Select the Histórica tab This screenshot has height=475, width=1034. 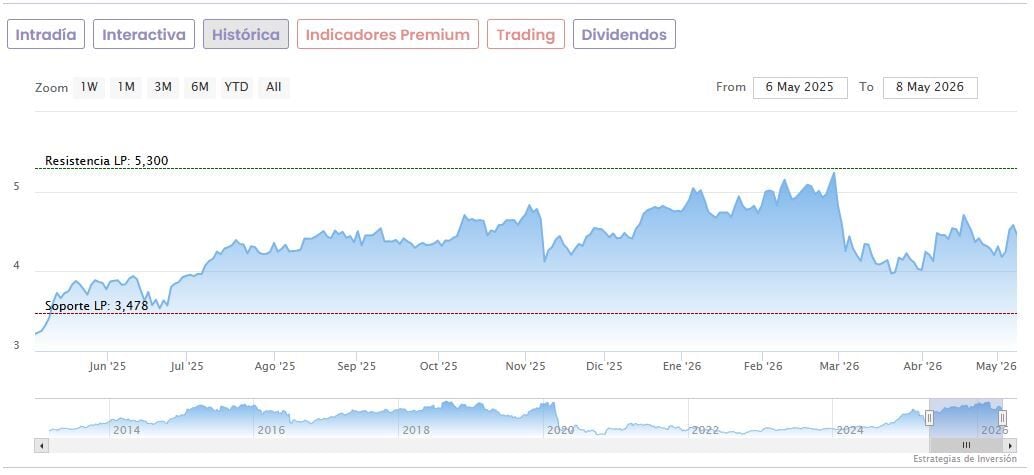pyautogui.click(x=246, y=34)
